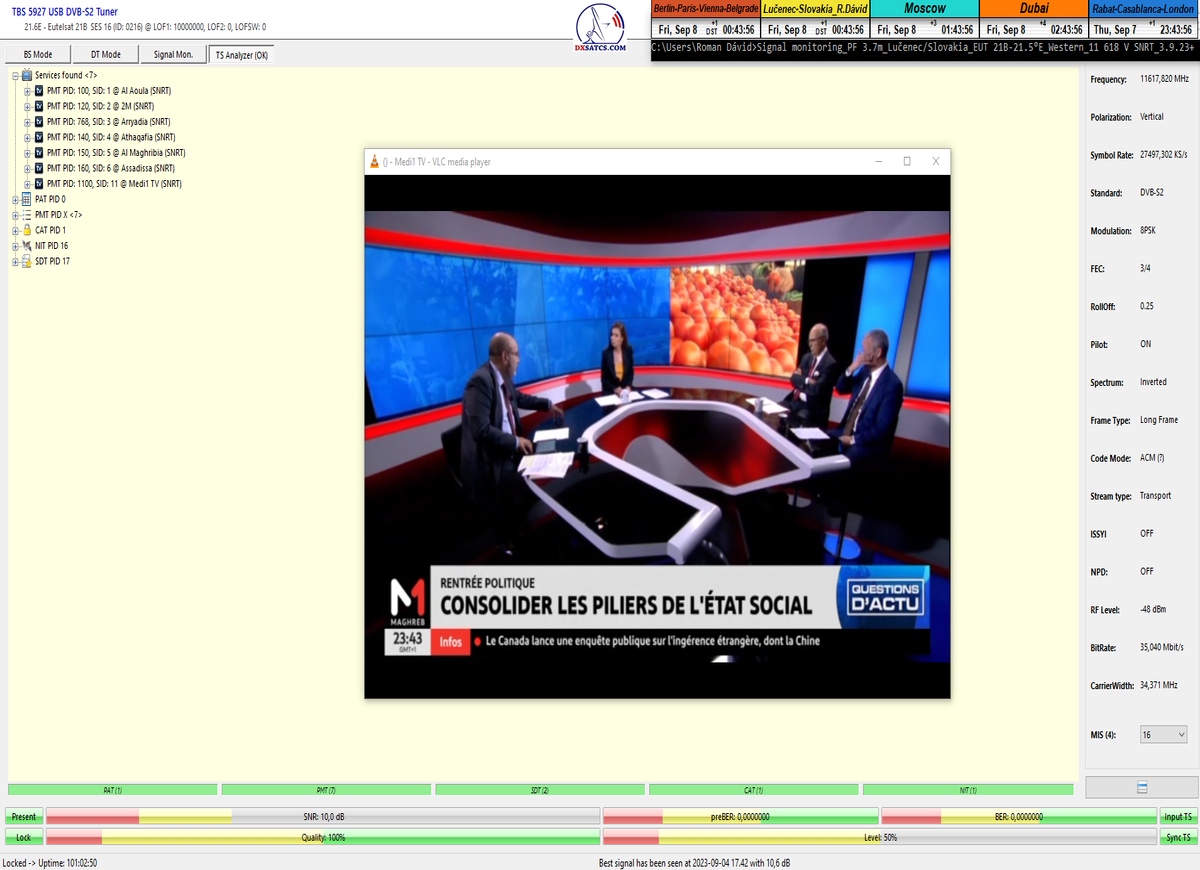Collapse the Services found tree node
Image resolution: width=1200 pixels, height=870 pixels.
[15, 75]
